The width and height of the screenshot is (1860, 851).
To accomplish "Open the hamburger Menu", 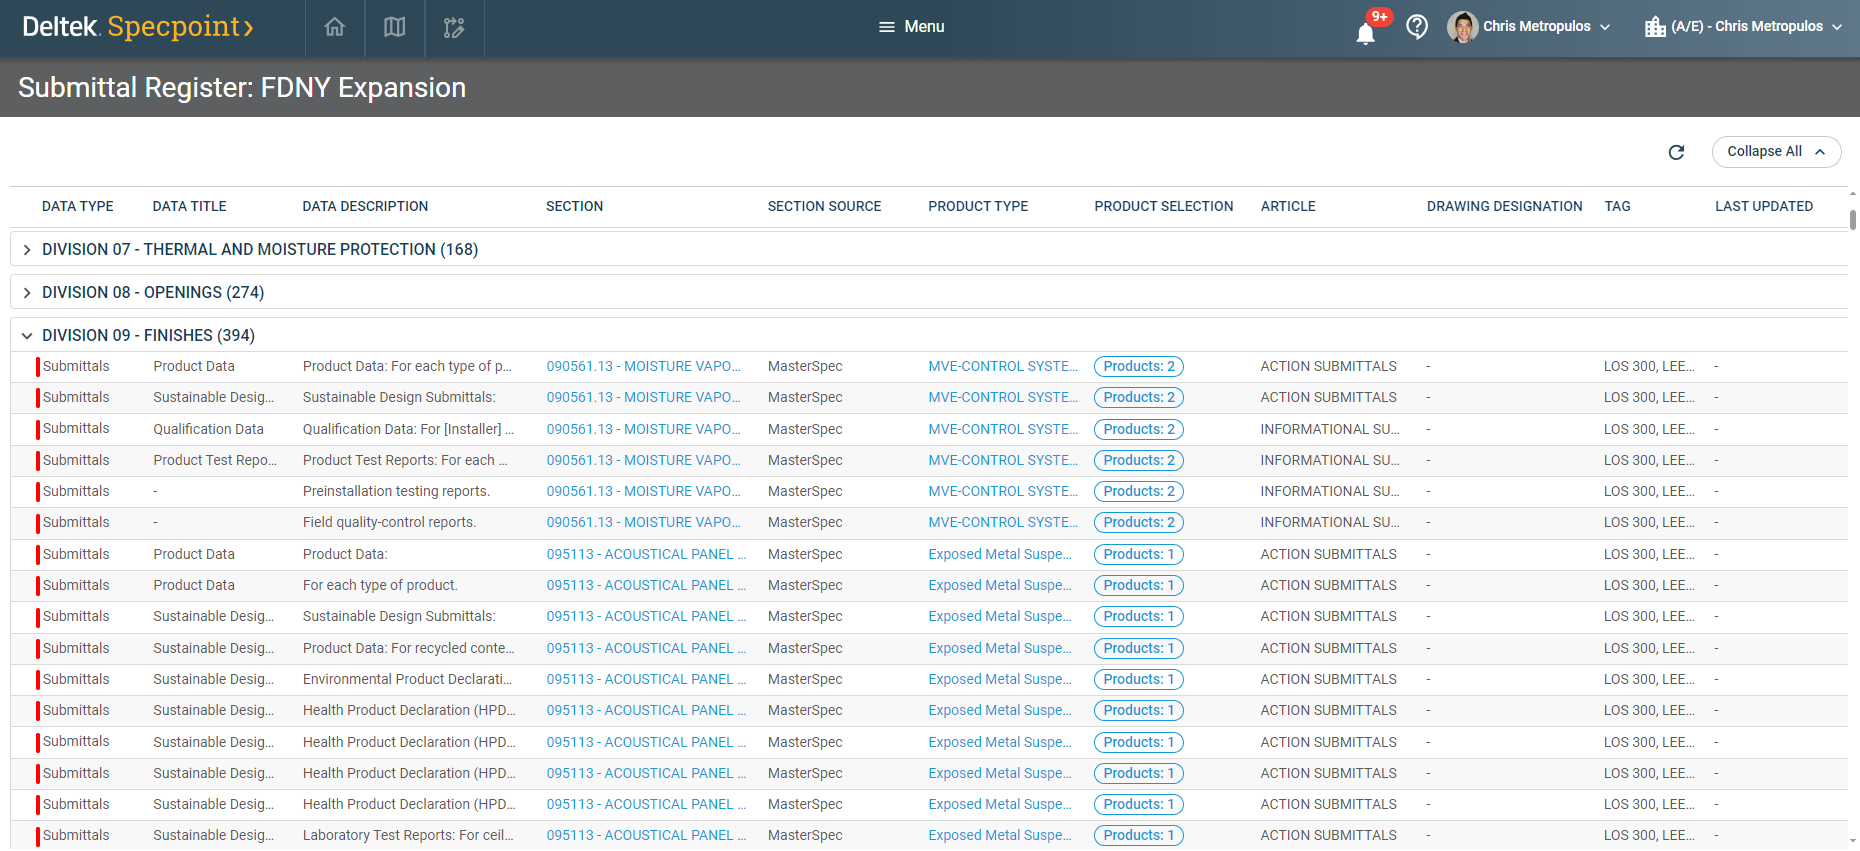I will pos(911,27).
